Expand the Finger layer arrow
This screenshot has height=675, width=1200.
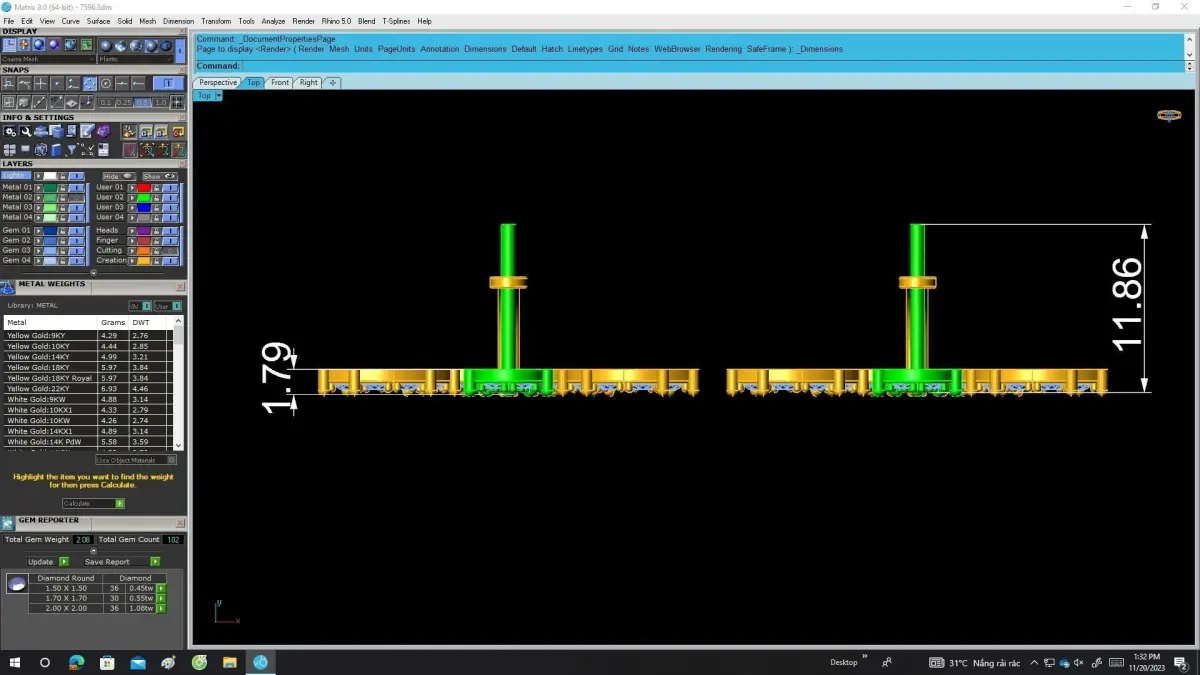point(132,241)
